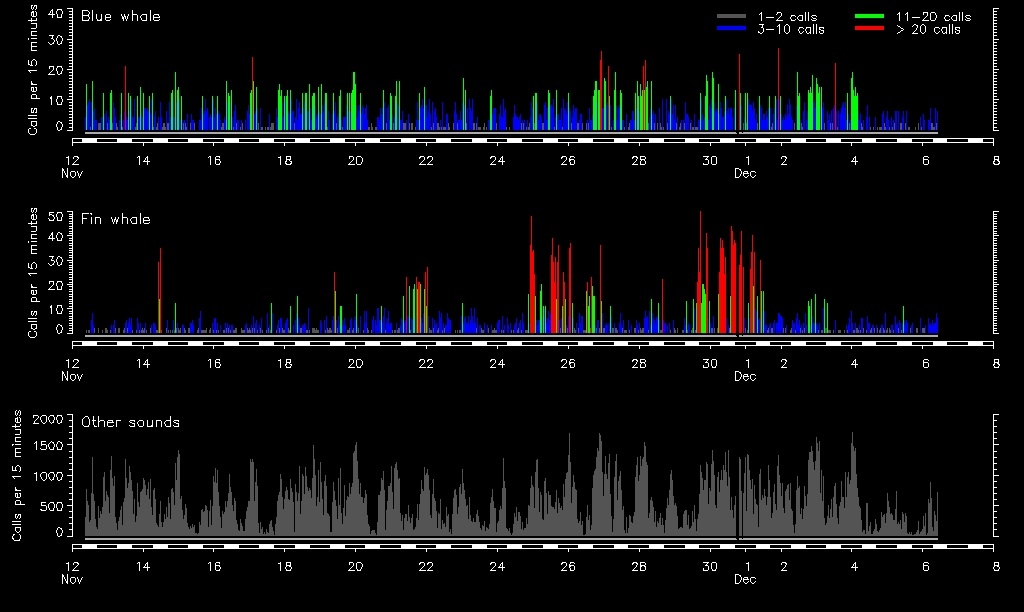Click the "11-20 calls" legend text
1024x612 pixels.
pyautogui.click(x=933, y=17)
